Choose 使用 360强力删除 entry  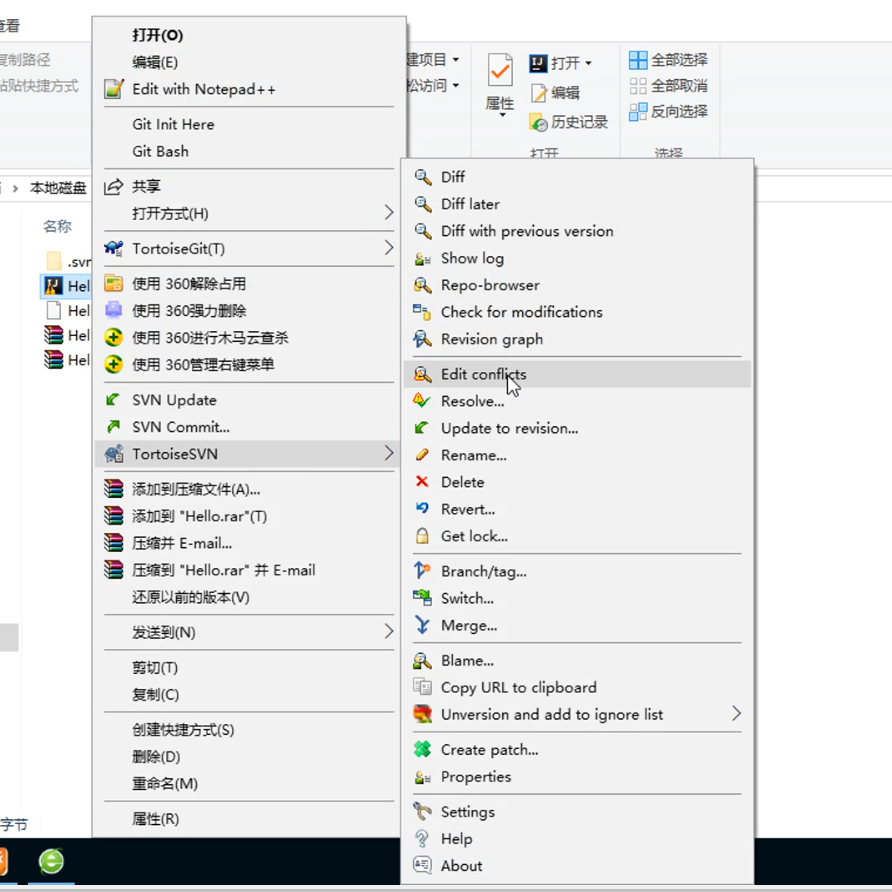coord(189,311)
